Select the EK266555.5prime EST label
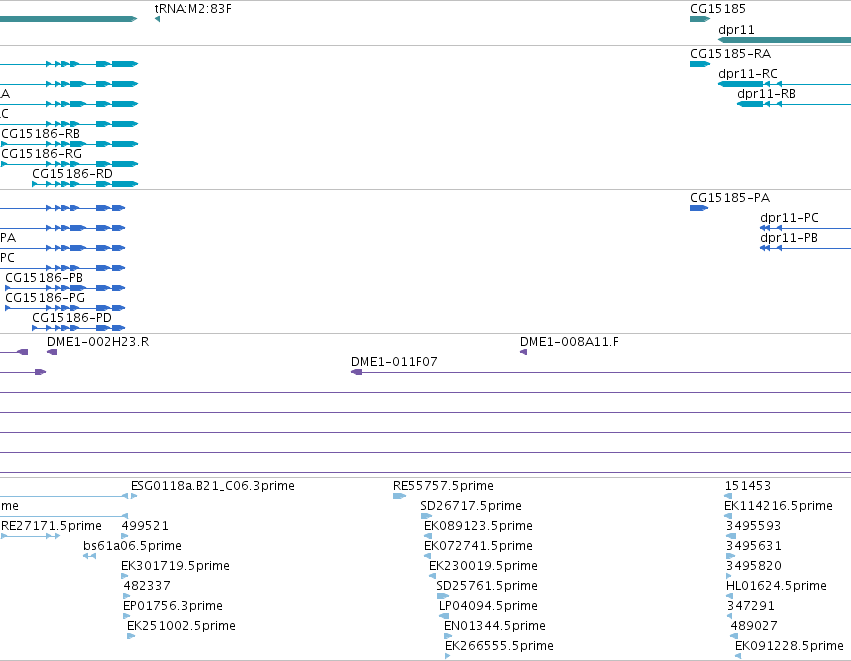851x661 pixels. (x=499, y=646)
